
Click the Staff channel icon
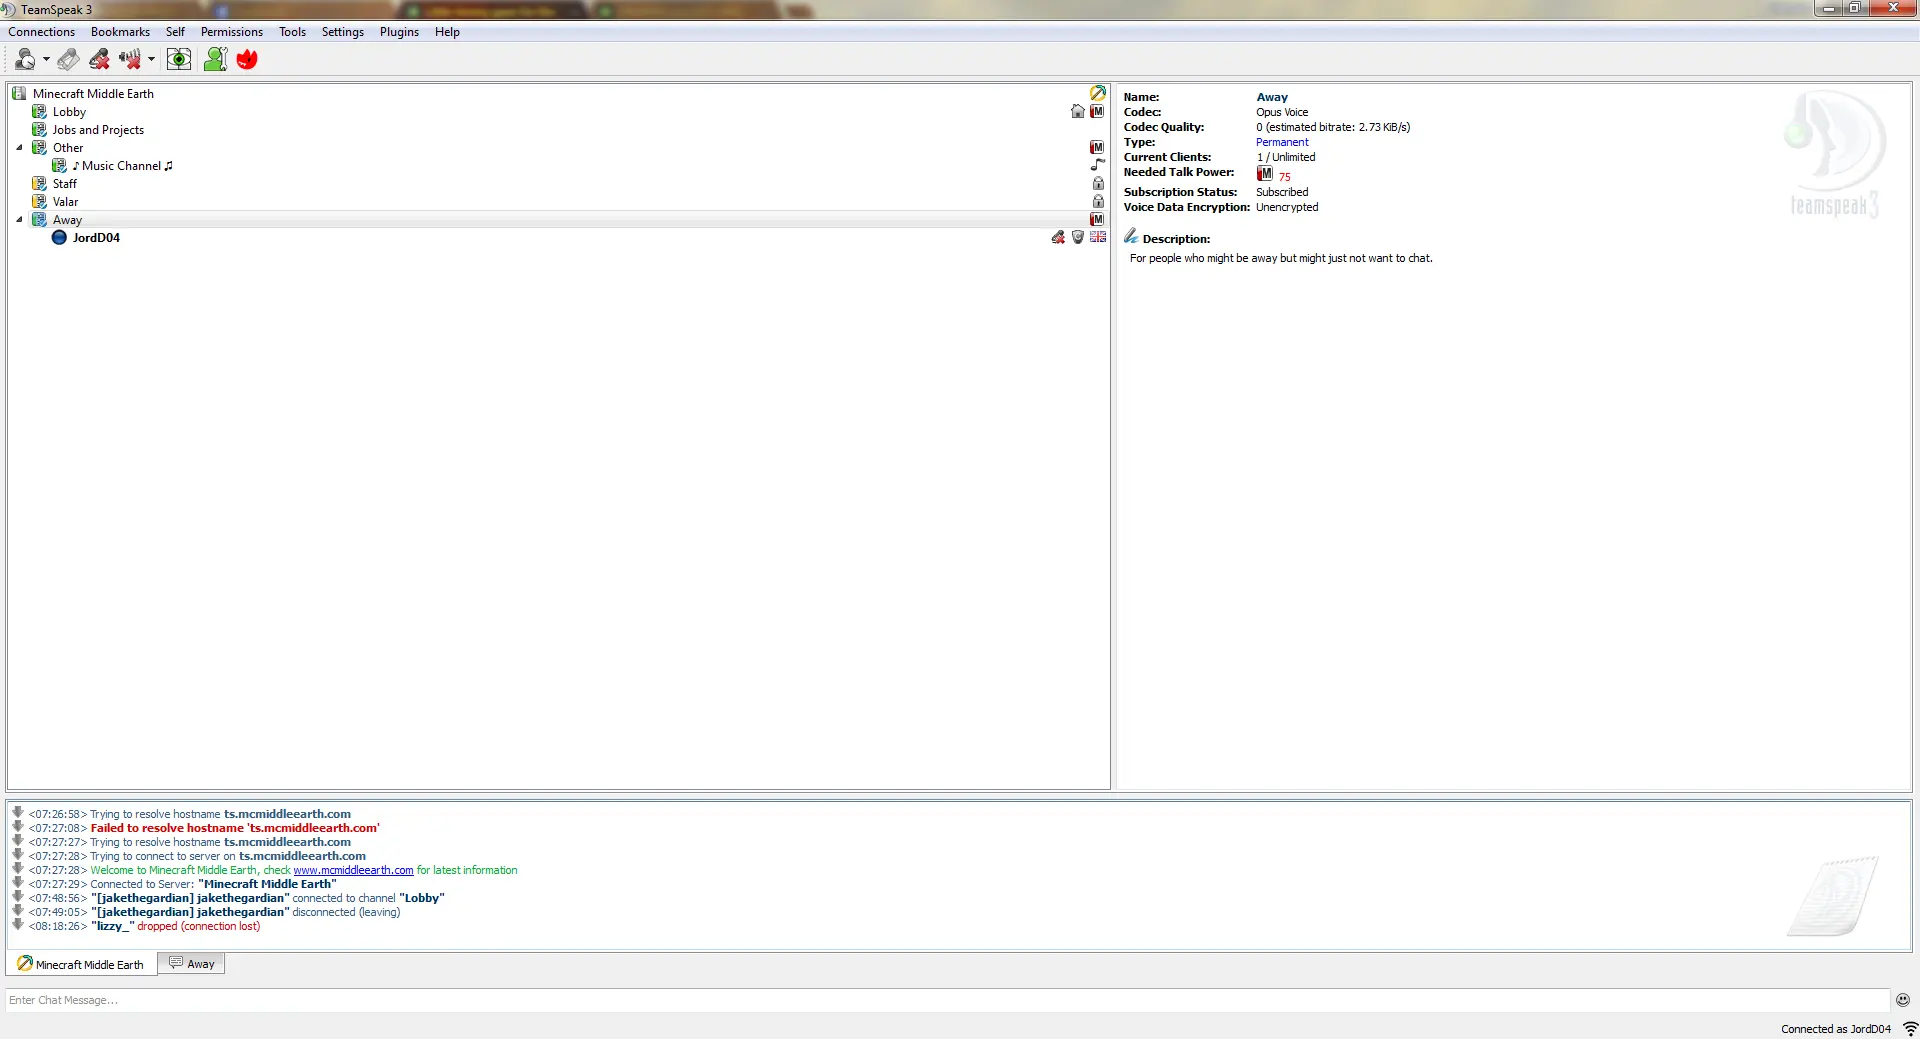pyautogui.click(x=40, y=184)
